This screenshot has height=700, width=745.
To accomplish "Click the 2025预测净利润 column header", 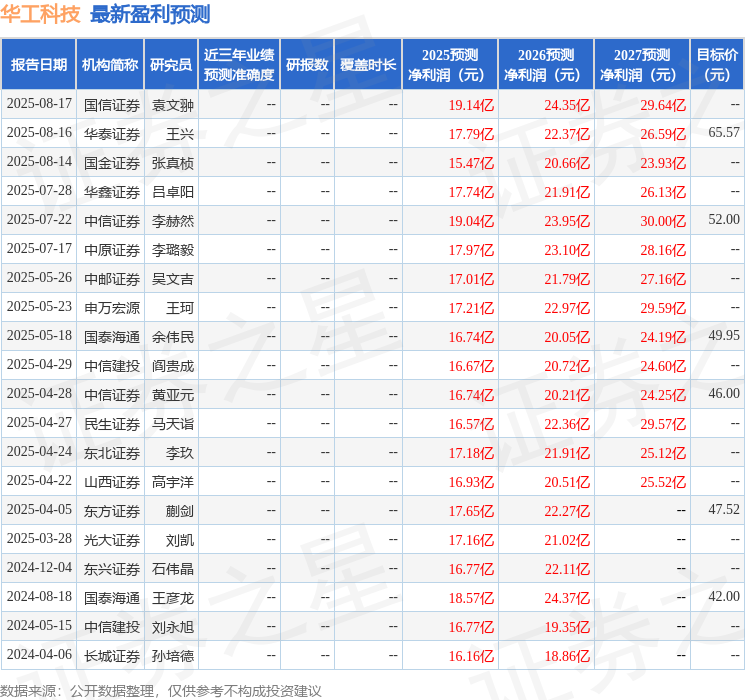I will pyautogui.click(x=449, y=65).
